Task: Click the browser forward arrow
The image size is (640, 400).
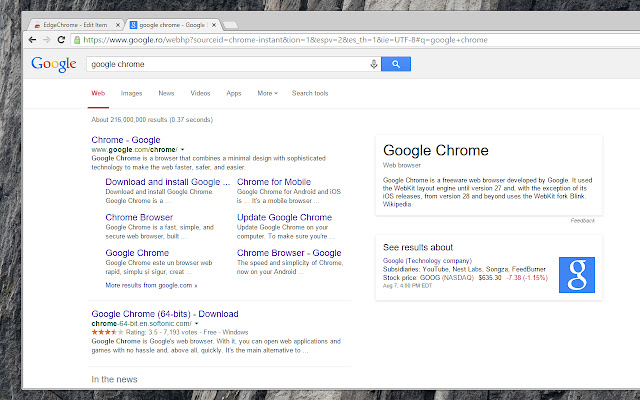Action: (47, 40)
